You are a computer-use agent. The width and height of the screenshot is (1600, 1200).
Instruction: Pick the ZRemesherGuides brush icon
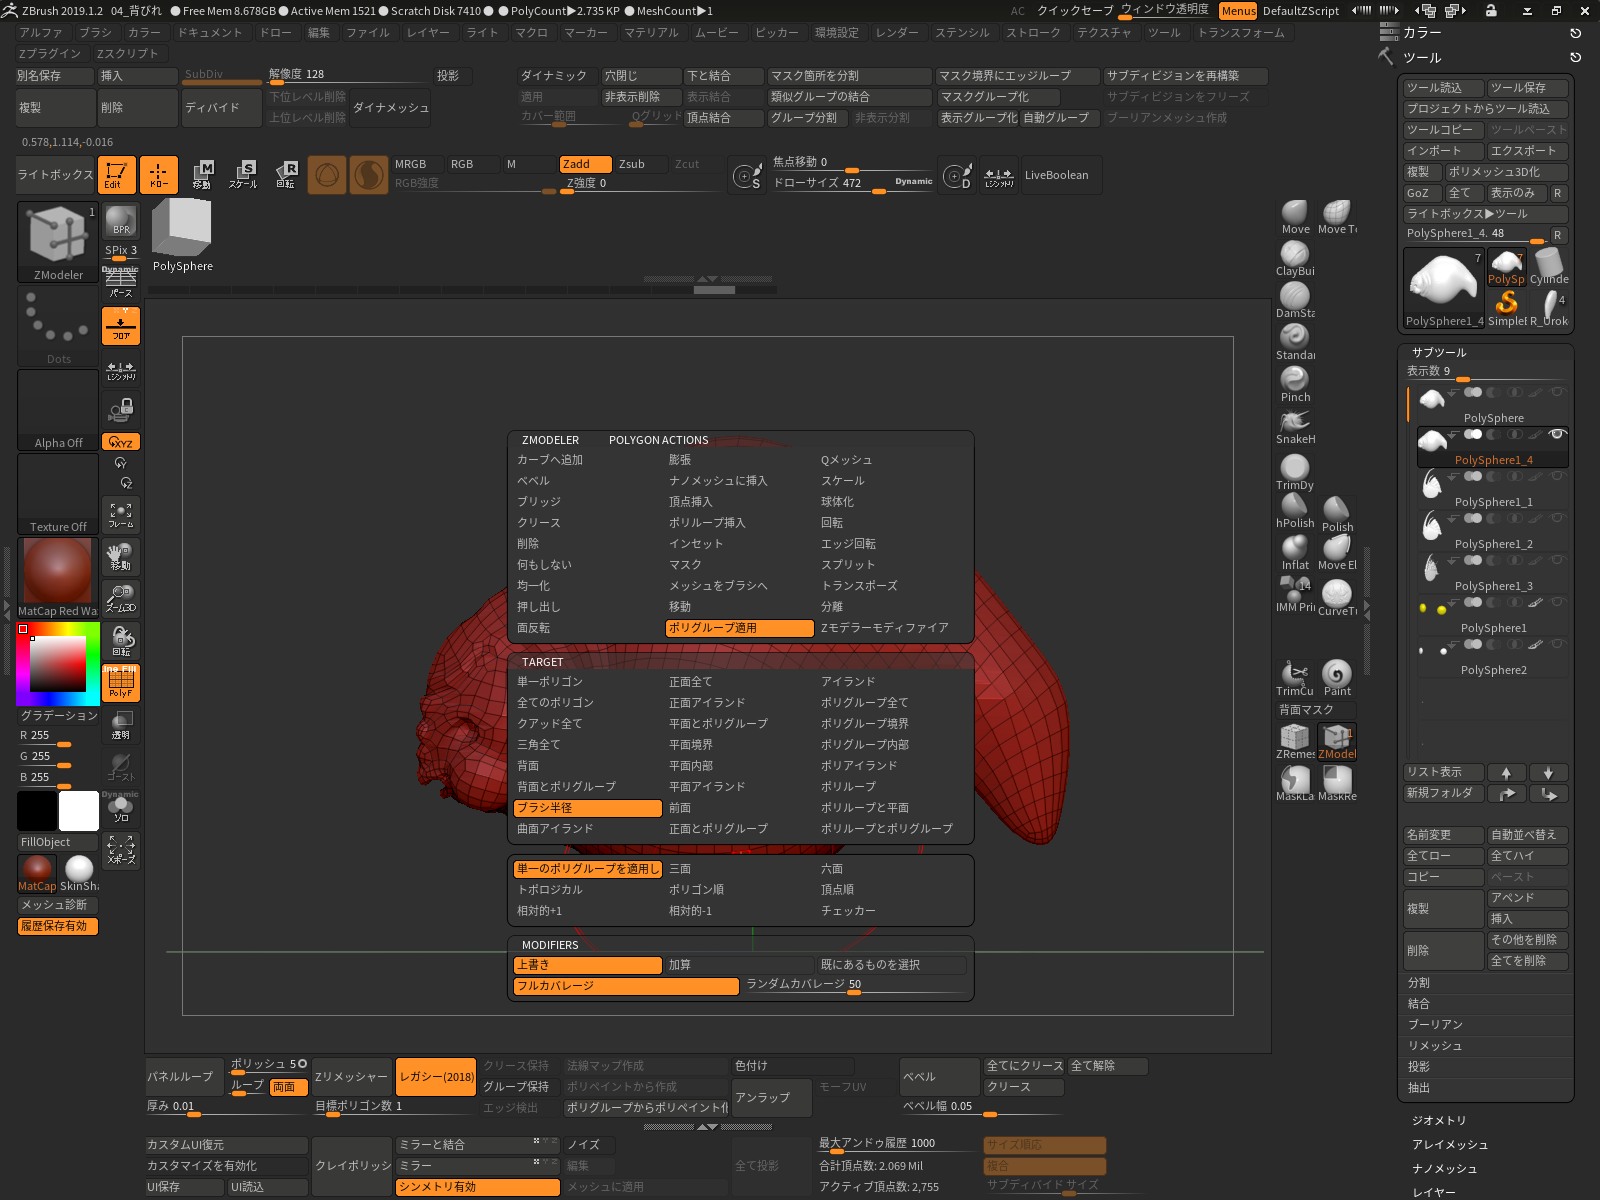[x=1295, y=741]
